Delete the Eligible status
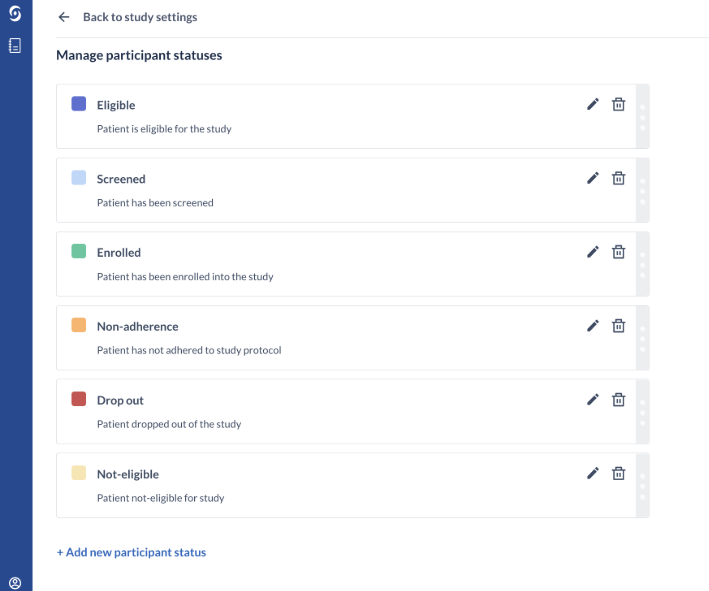709x591 pixels. pyautogui.click(x=619, y=104)
